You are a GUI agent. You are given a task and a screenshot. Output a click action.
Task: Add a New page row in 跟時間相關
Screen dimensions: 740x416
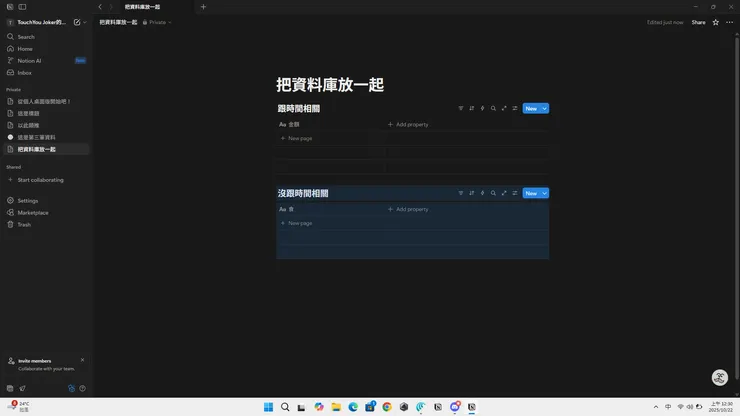point(296,138)
